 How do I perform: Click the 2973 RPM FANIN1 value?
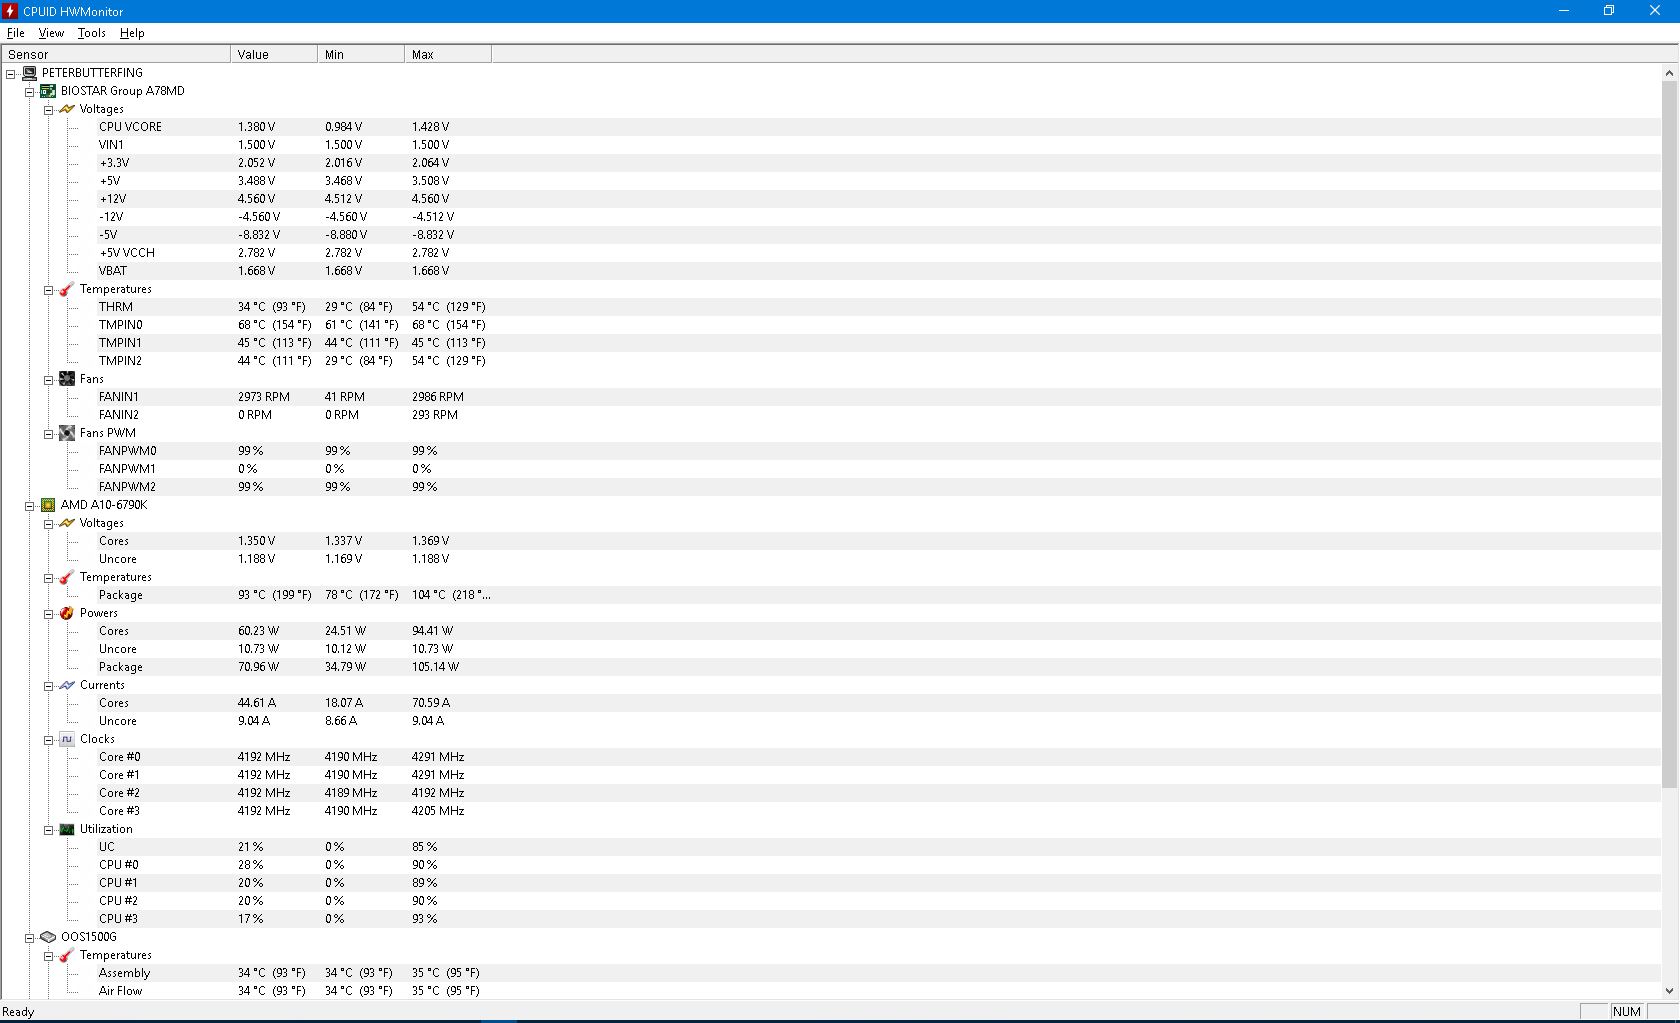264,397
